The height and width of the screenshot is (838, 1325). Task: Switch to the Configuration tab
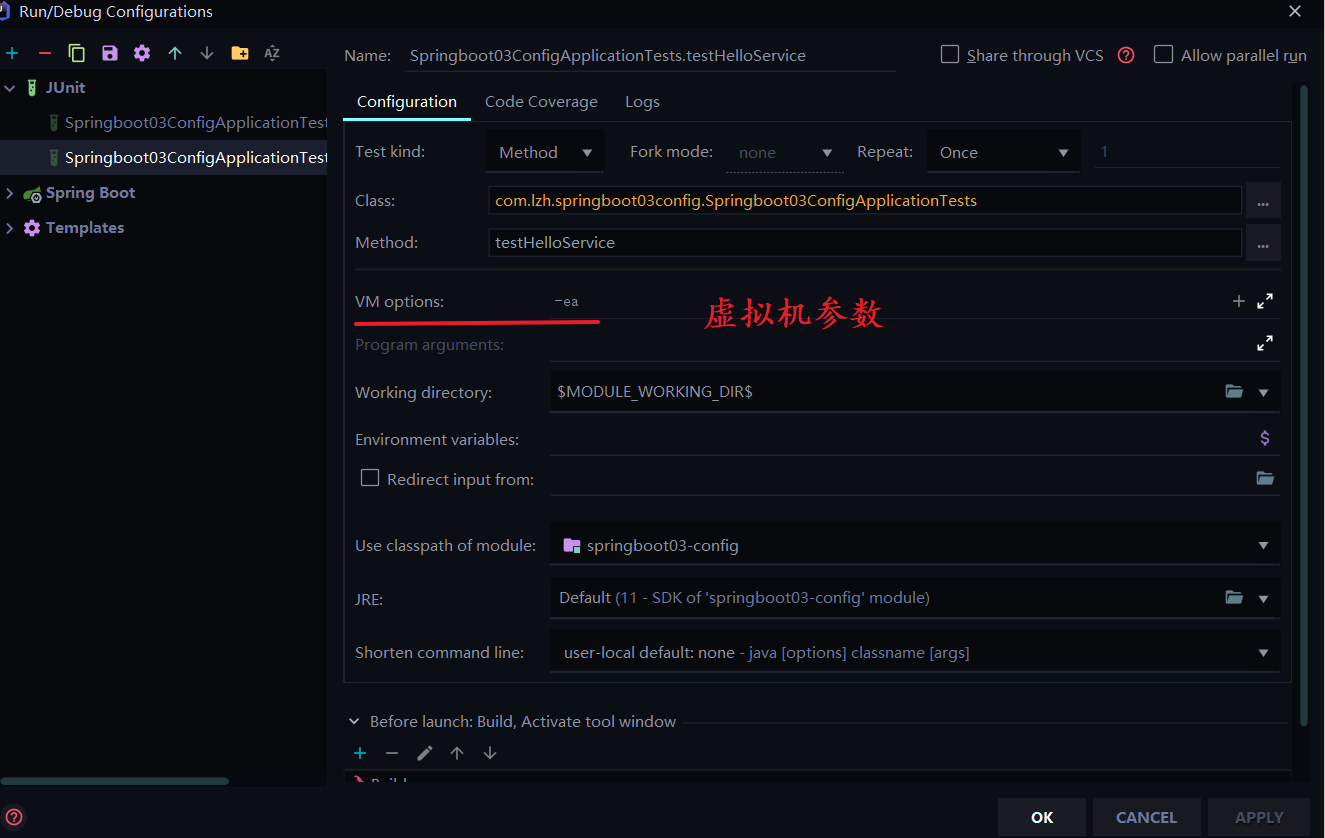click(407, 102)
